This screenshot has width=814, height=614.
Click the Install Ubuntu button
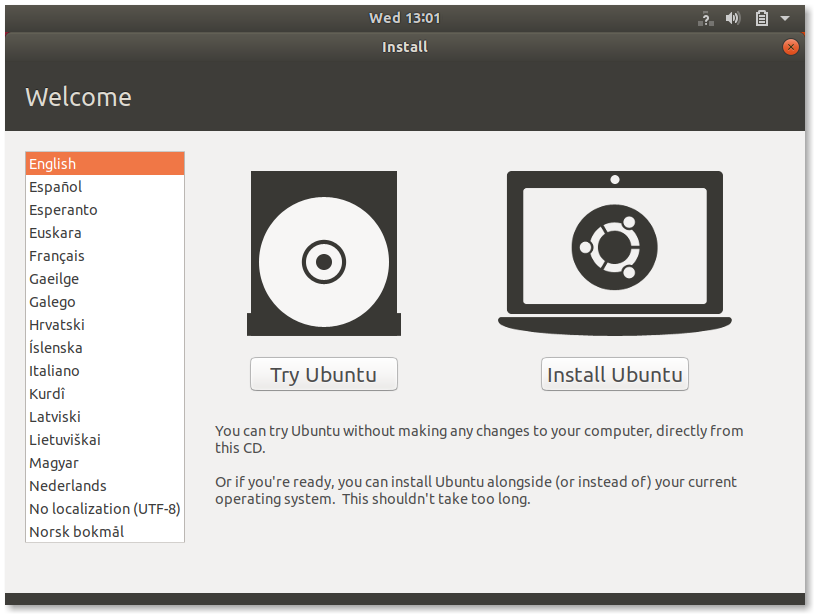[615, 374]
